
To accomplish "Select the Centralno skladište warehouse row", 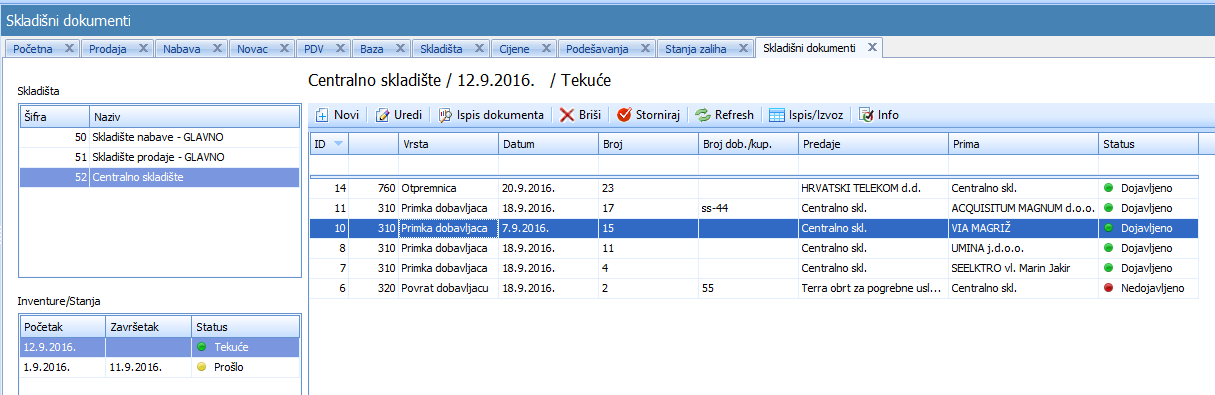I will click(x=160, y=177).
